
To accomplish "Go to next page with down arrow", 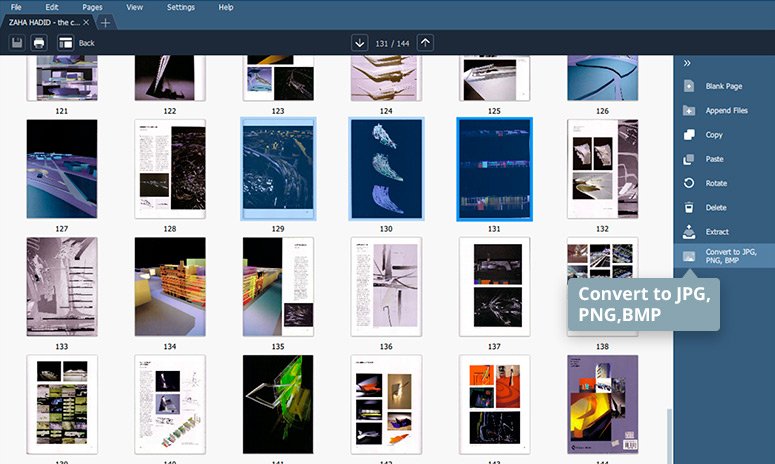I will click(x=360, y=43).
